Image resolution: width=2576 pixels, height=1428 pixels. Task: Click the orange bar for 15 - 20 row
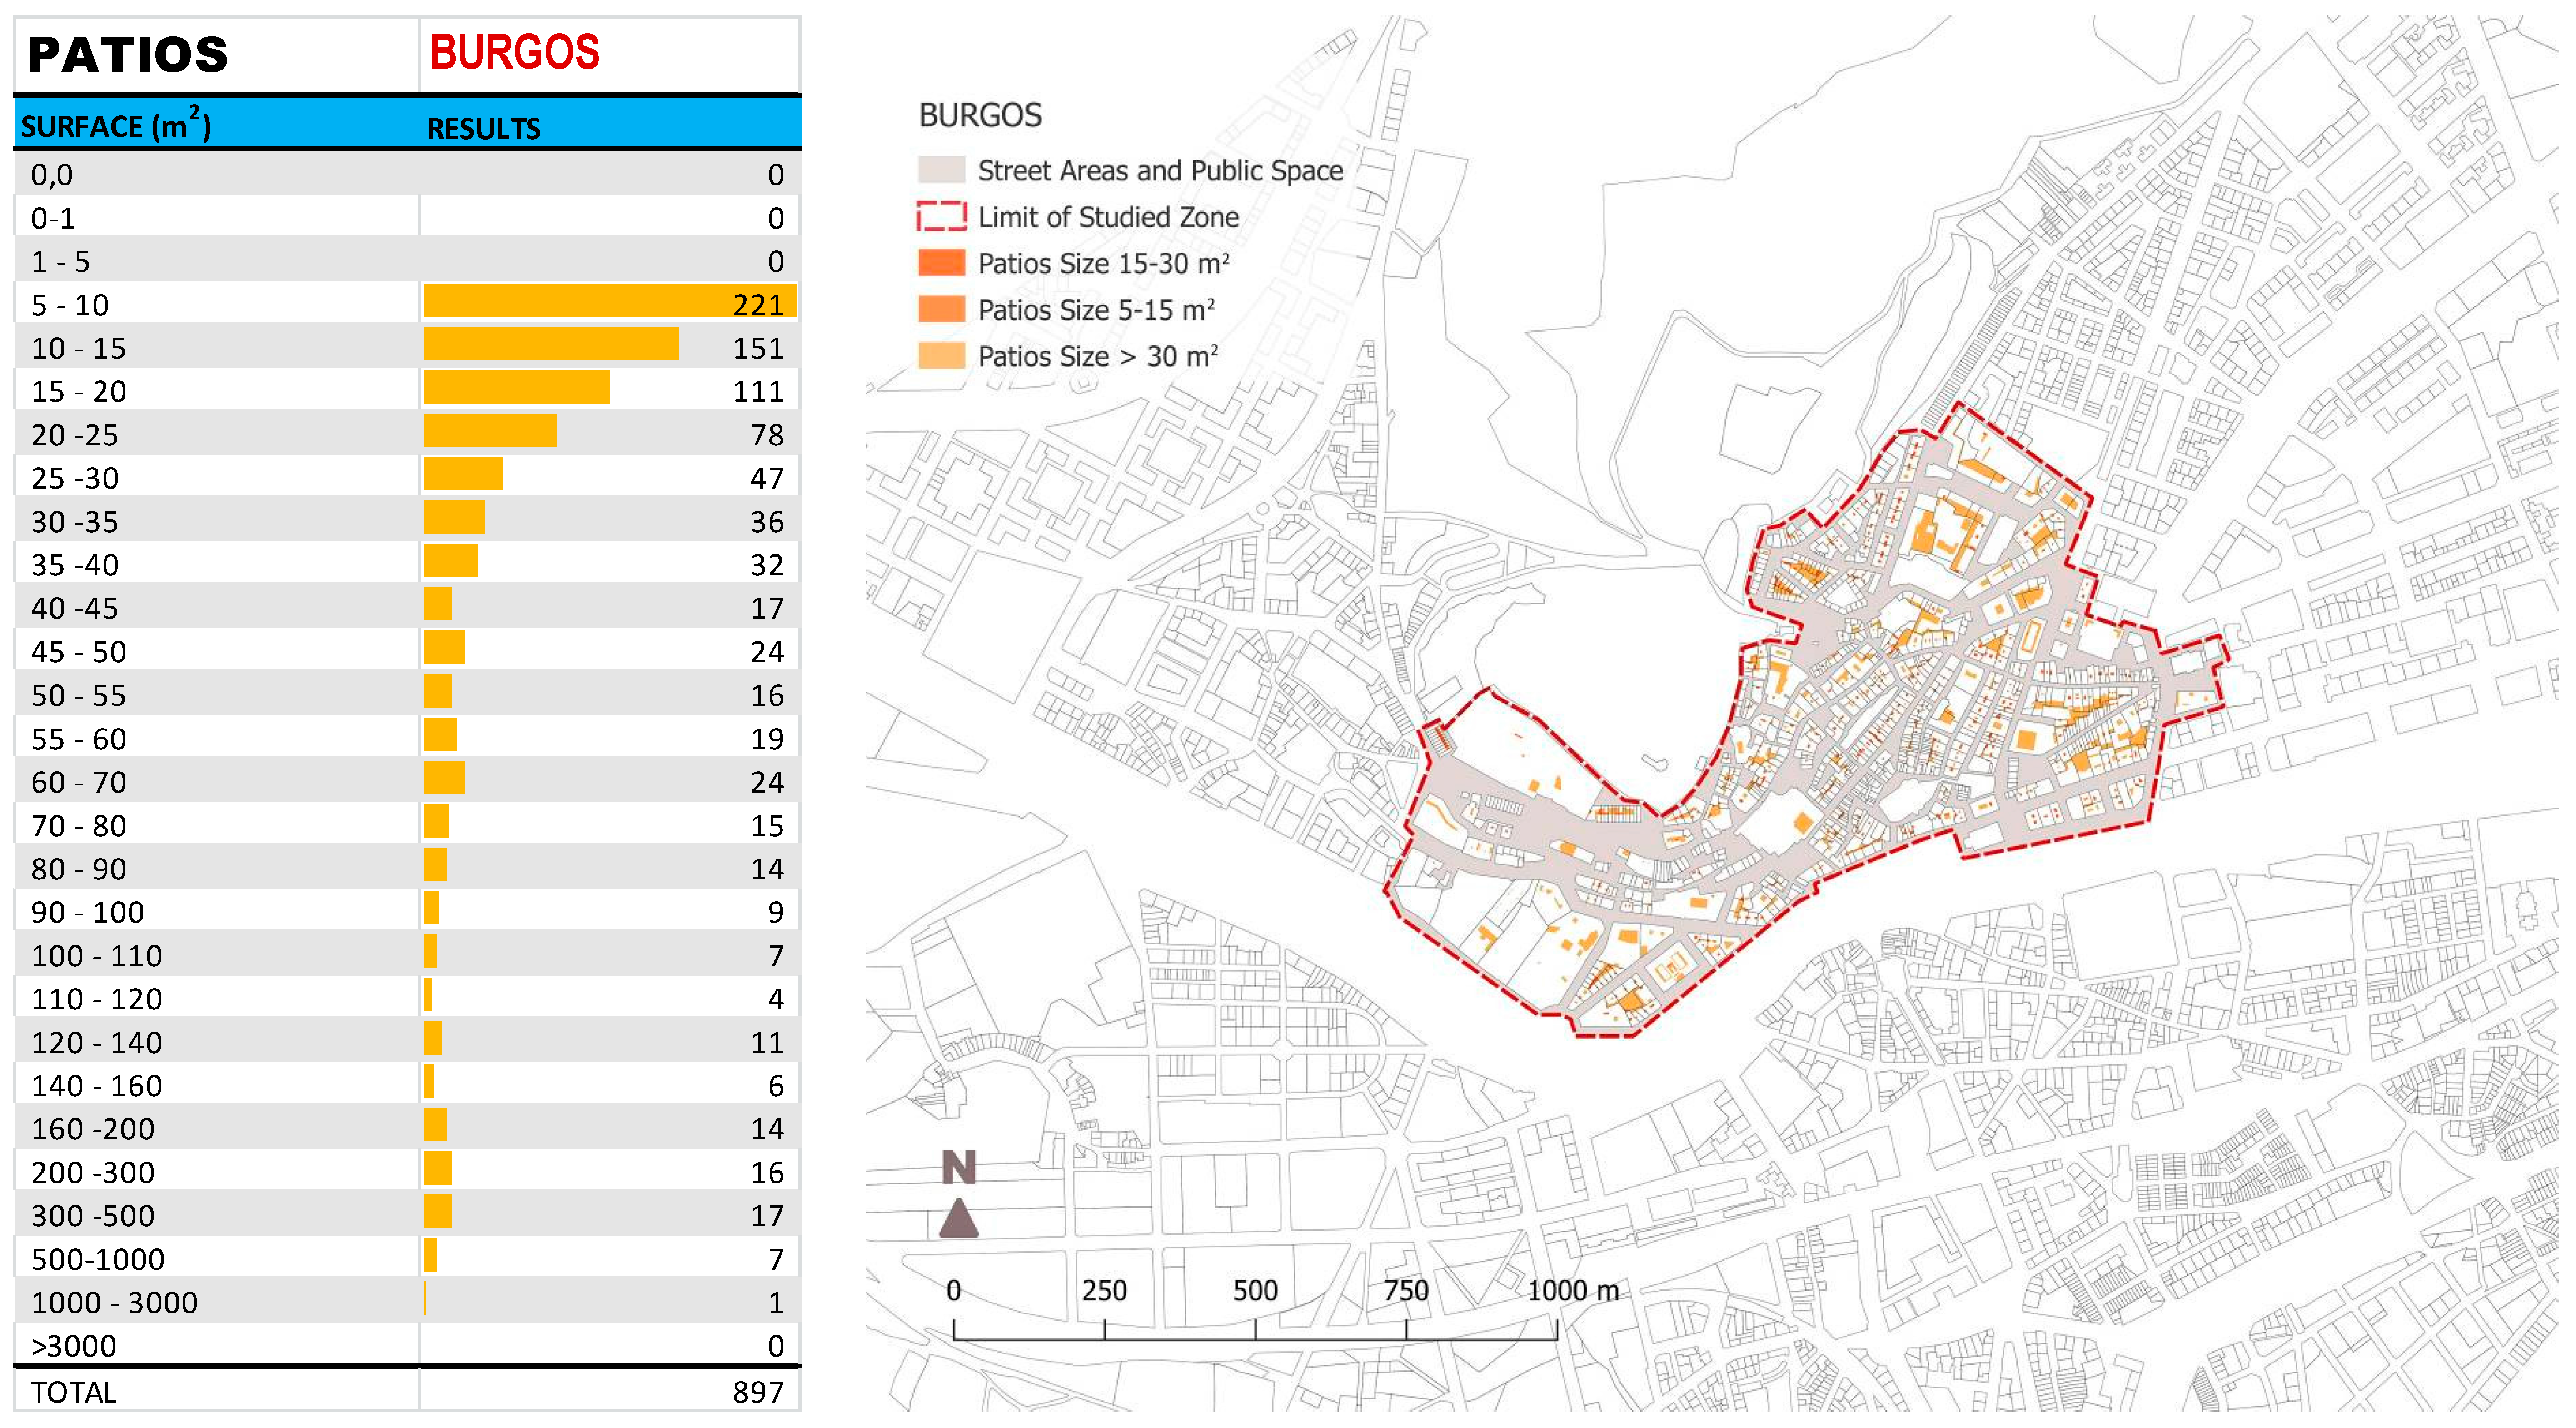tap(516, 388)
